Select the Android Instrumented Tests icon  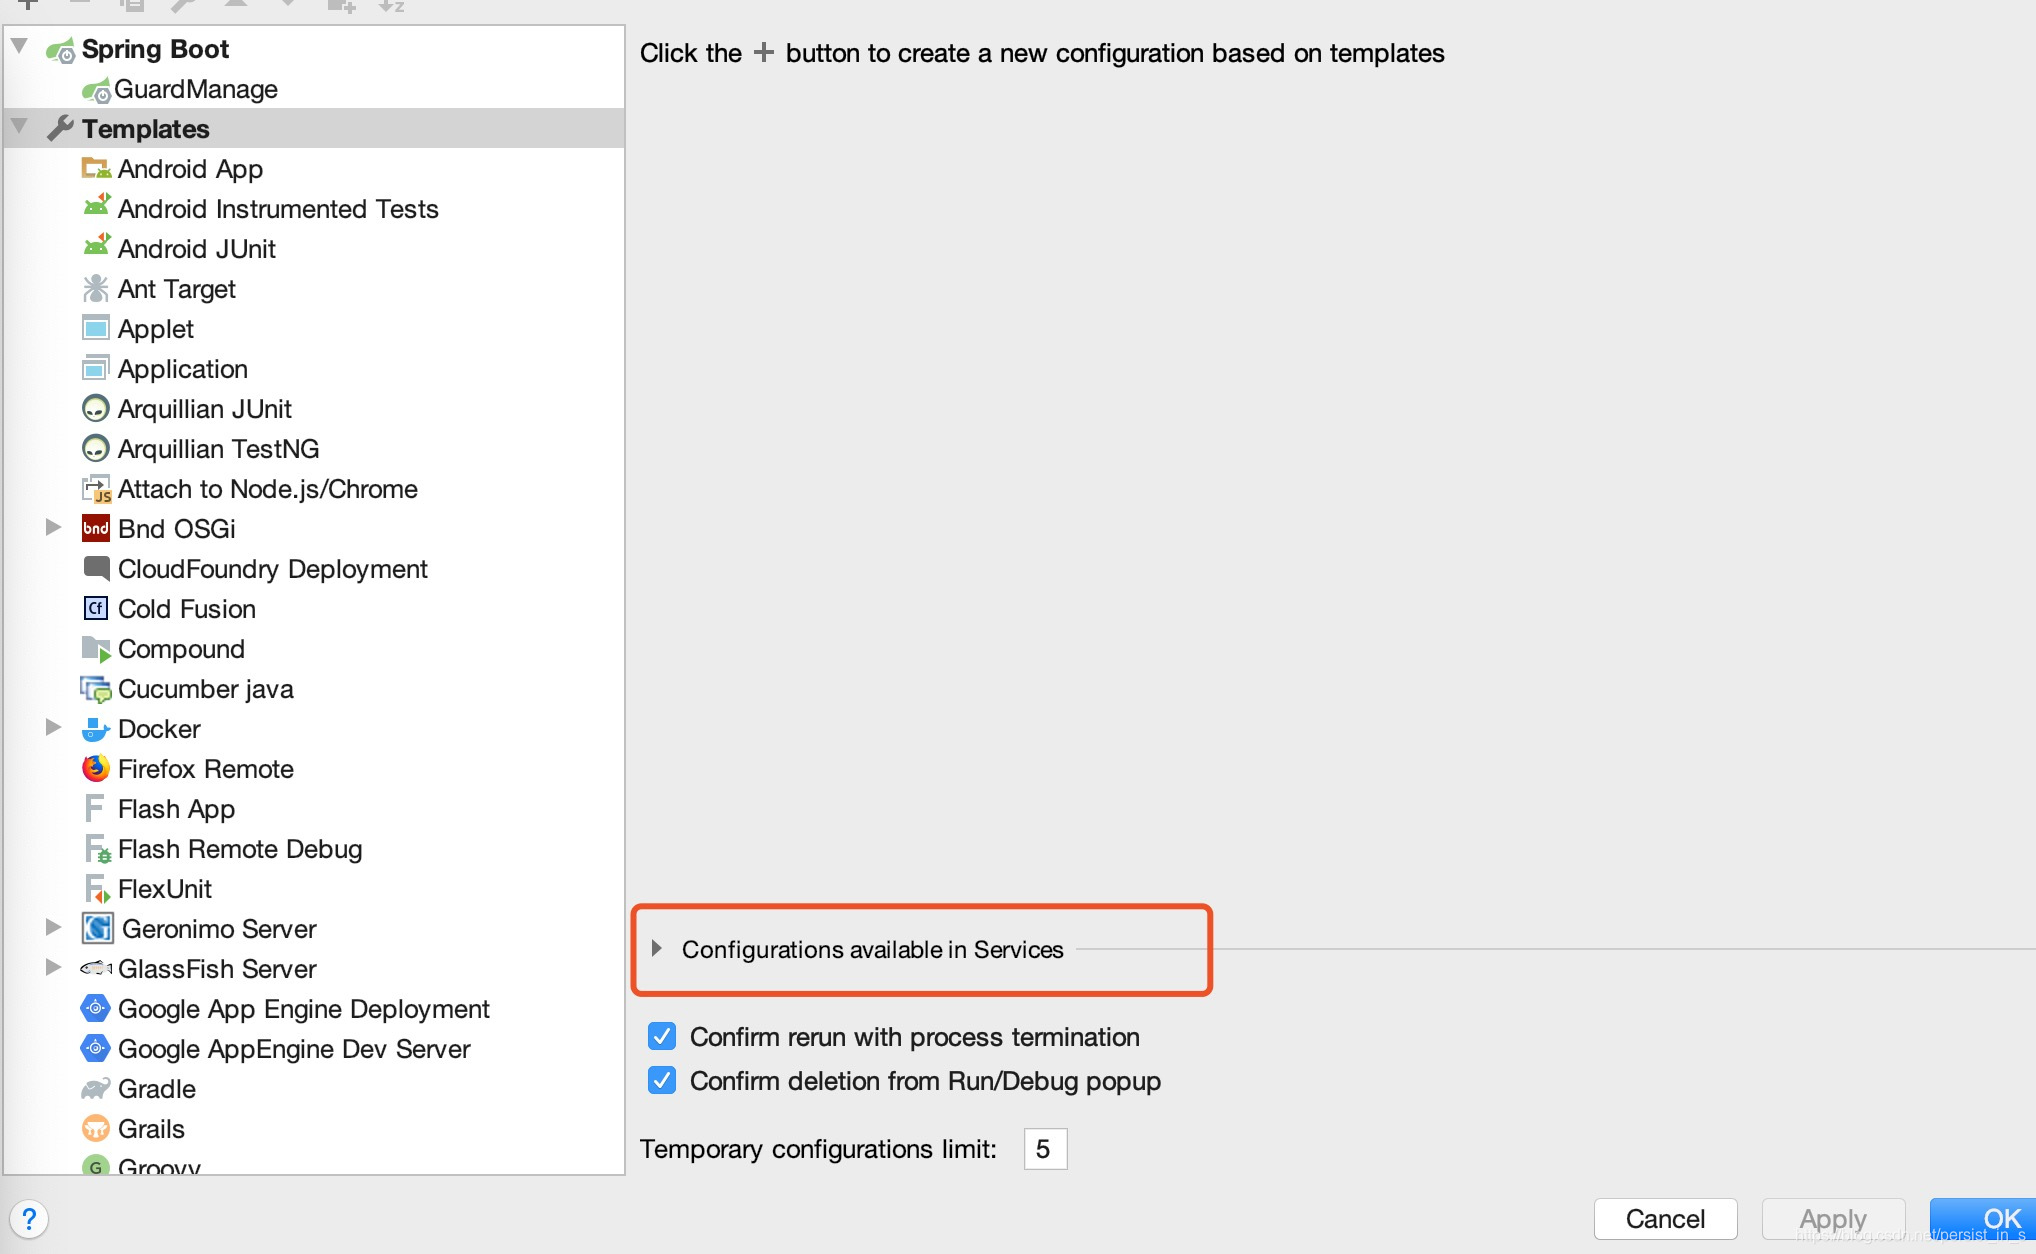tap(95, 208)
